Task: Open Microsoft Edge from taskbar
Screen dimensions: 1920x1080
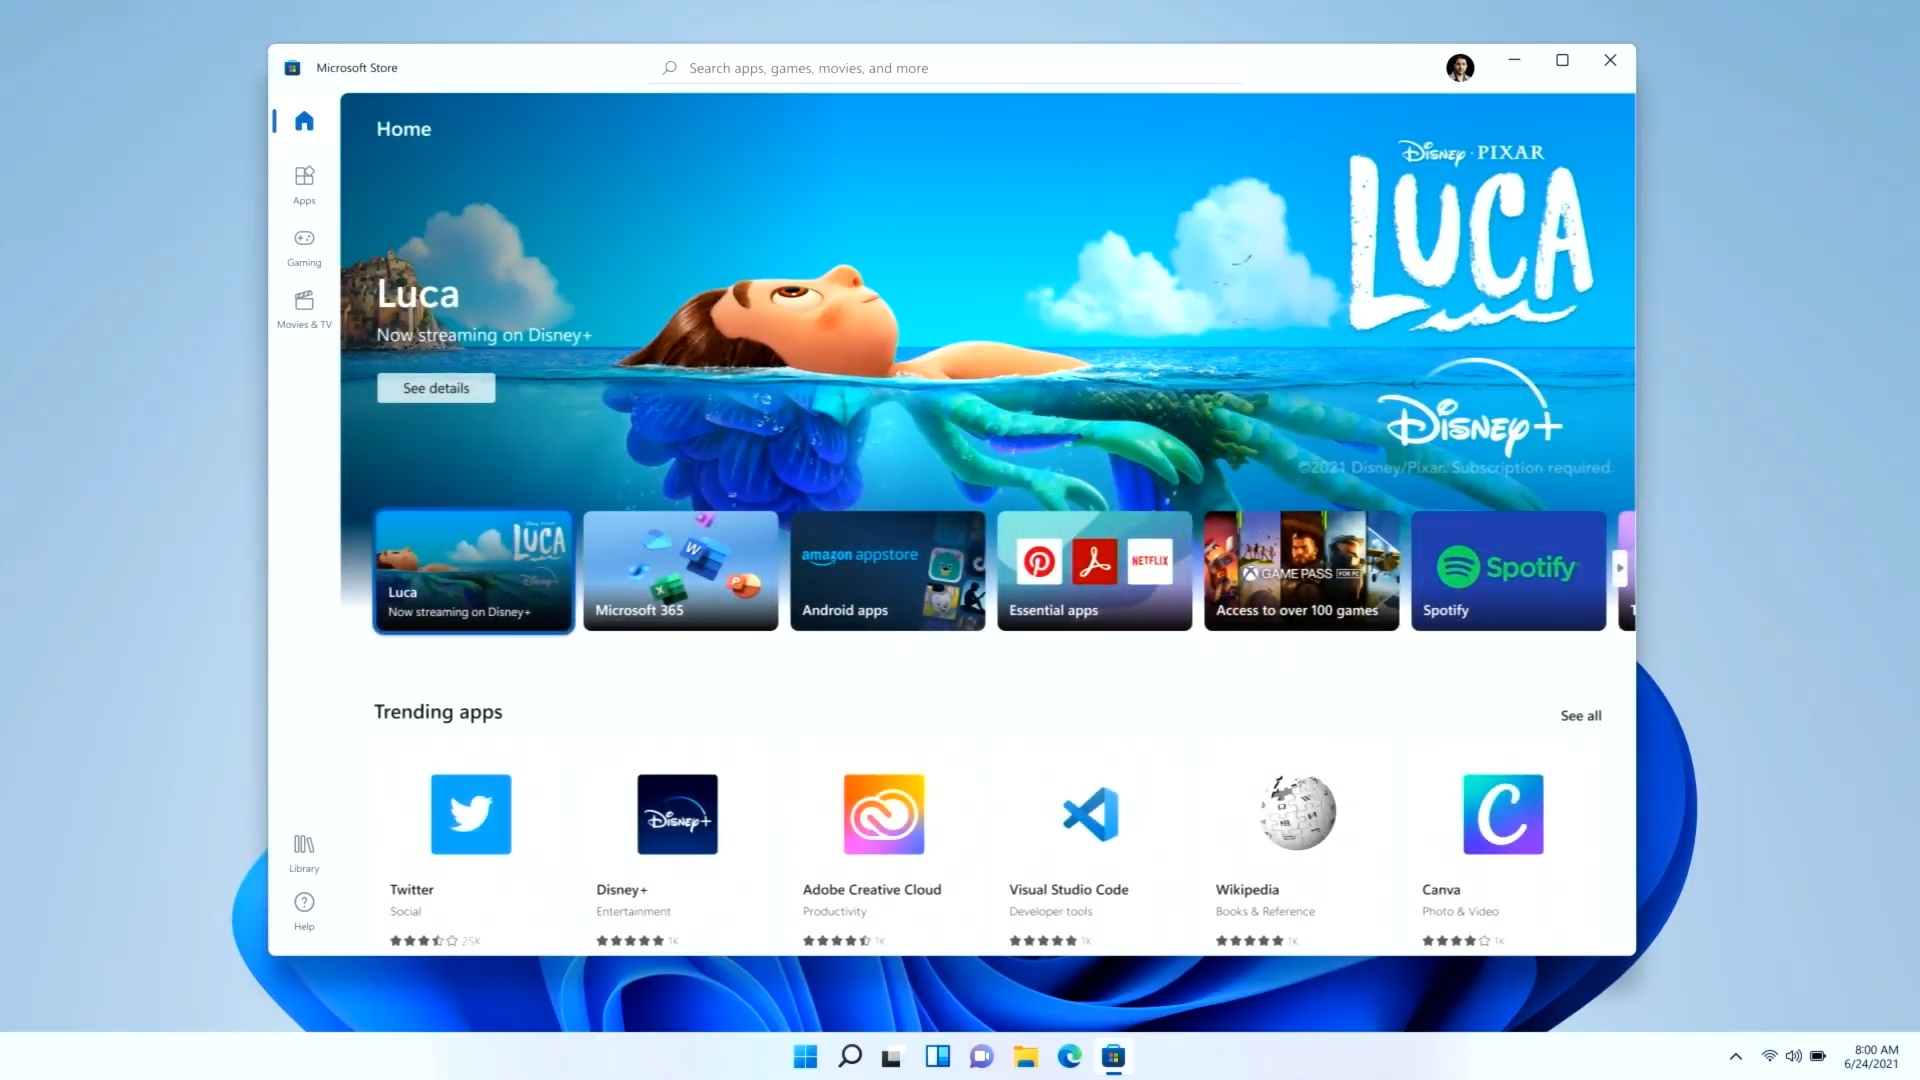Action: point(1070,1056)
